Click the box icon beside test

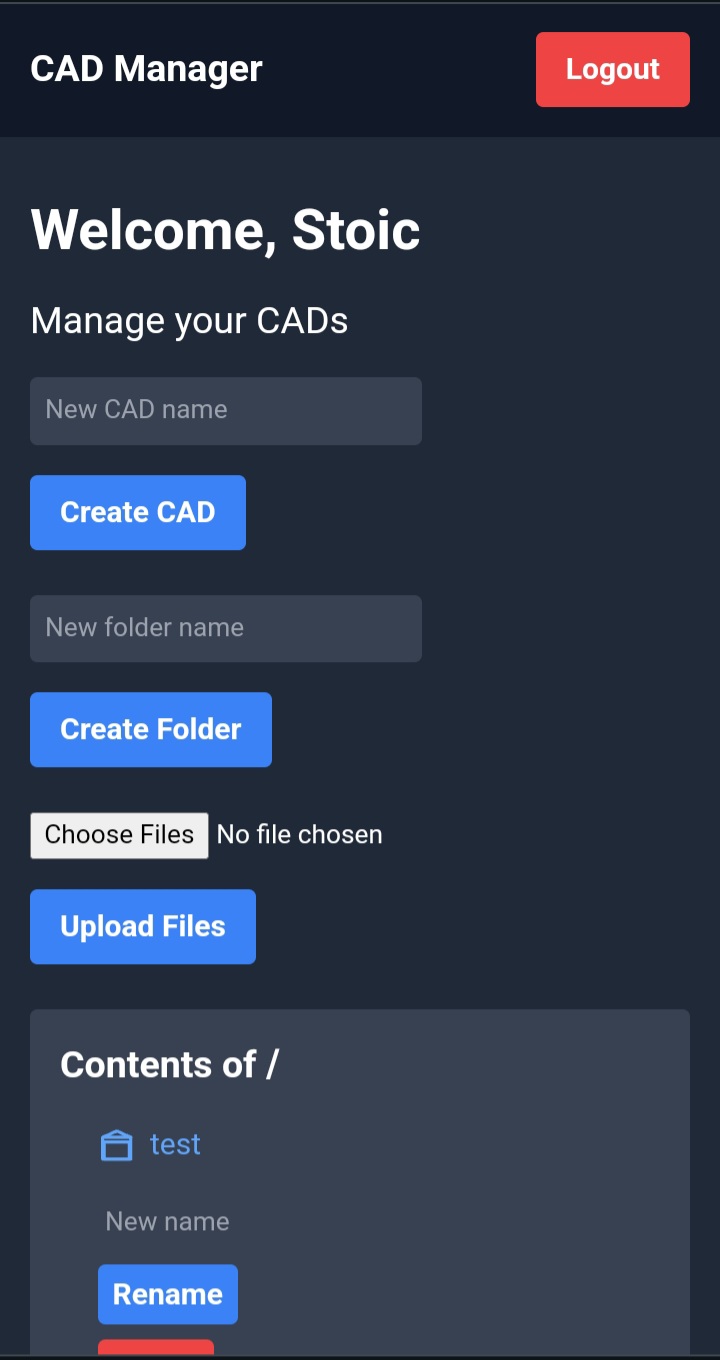(x=117, y=1145)
